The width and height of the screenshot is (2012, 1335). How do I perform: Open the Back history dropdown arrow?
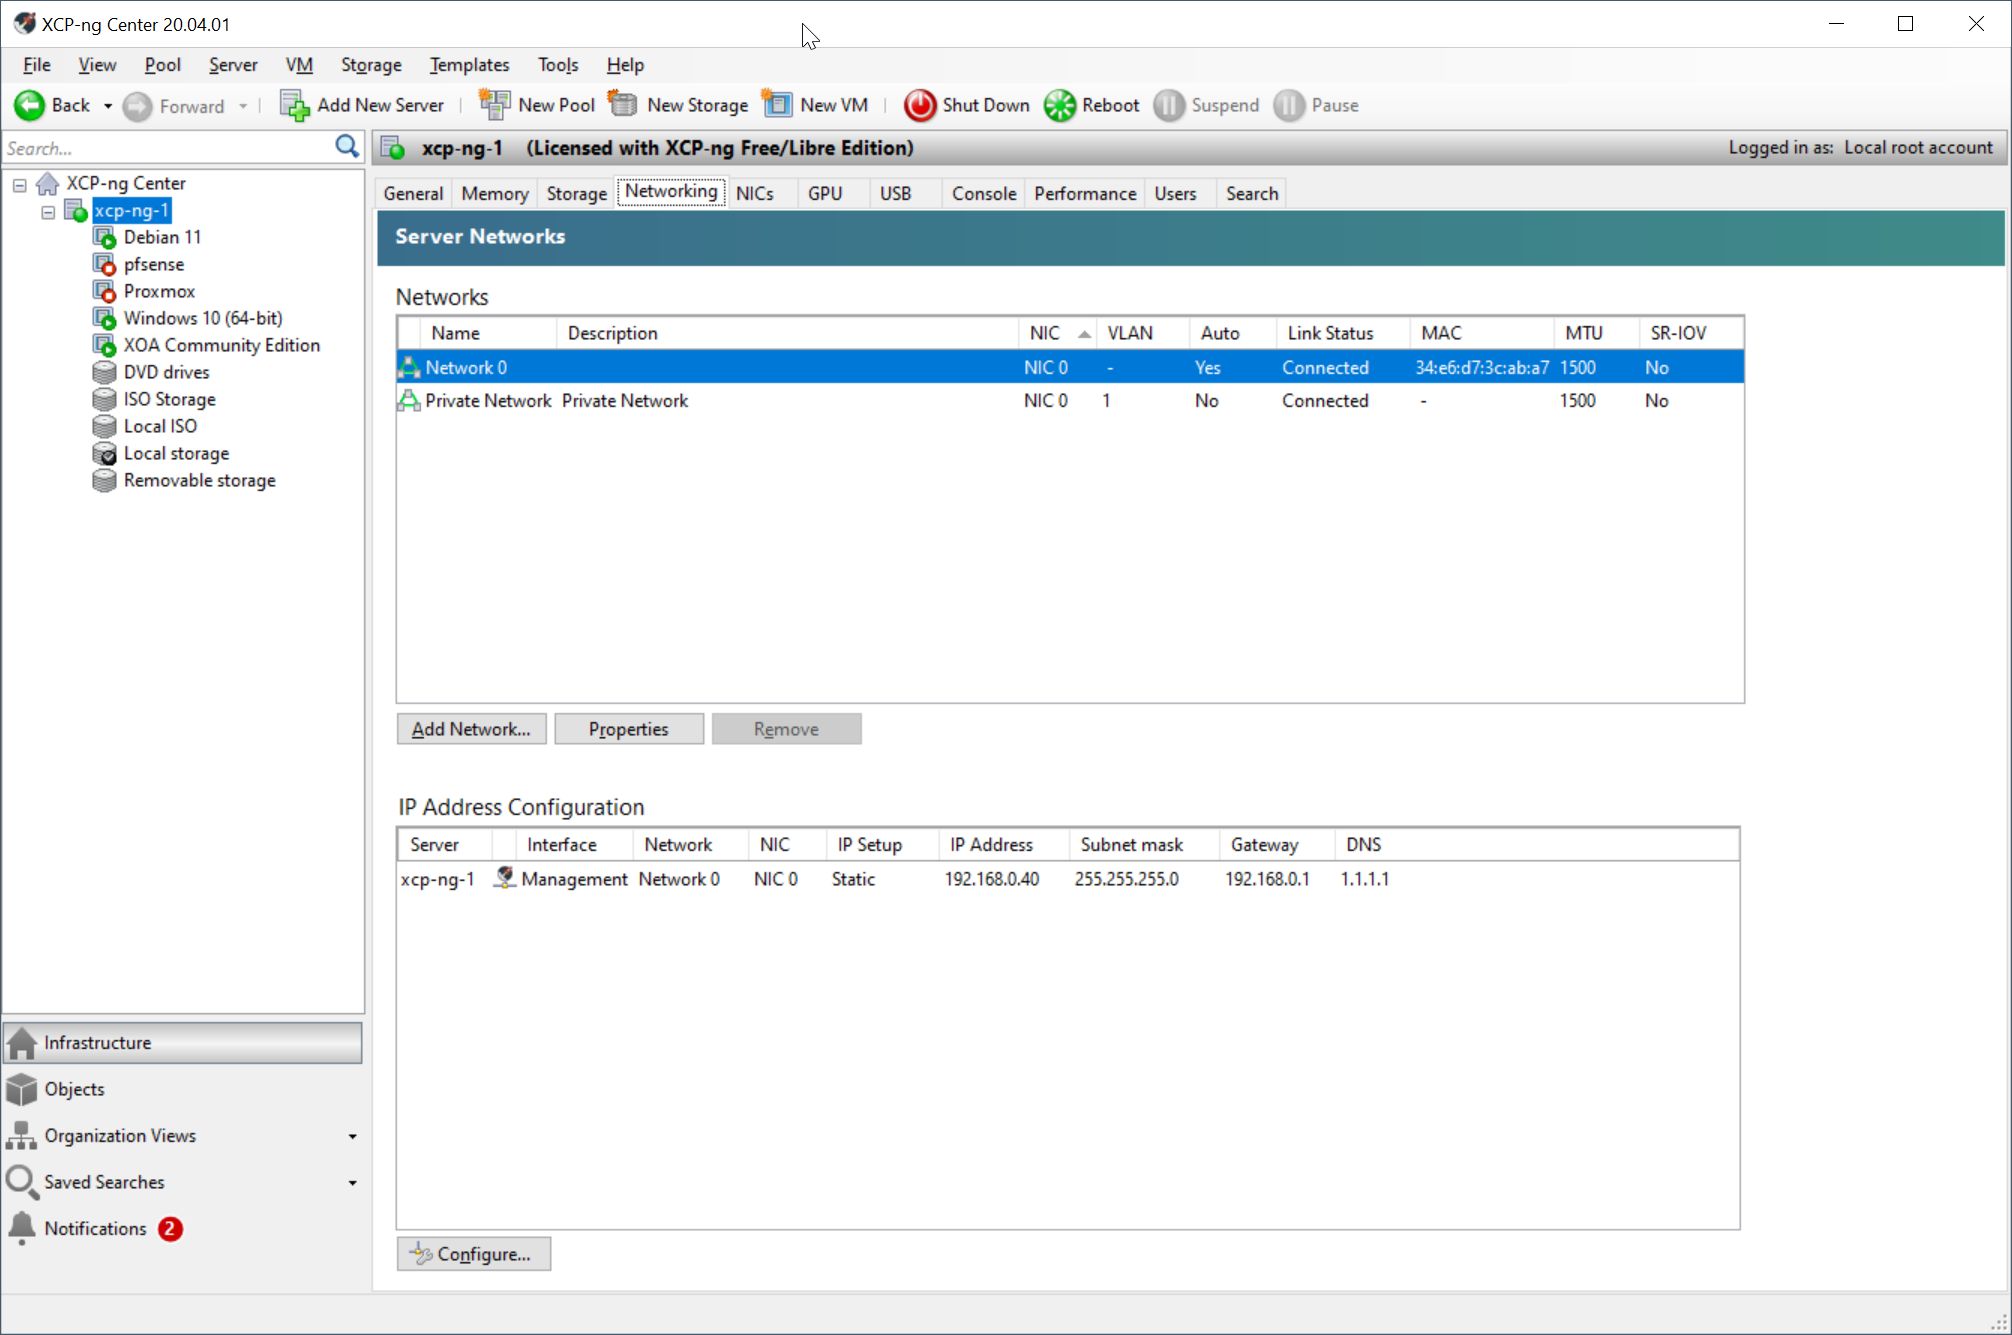coord(108,106)
